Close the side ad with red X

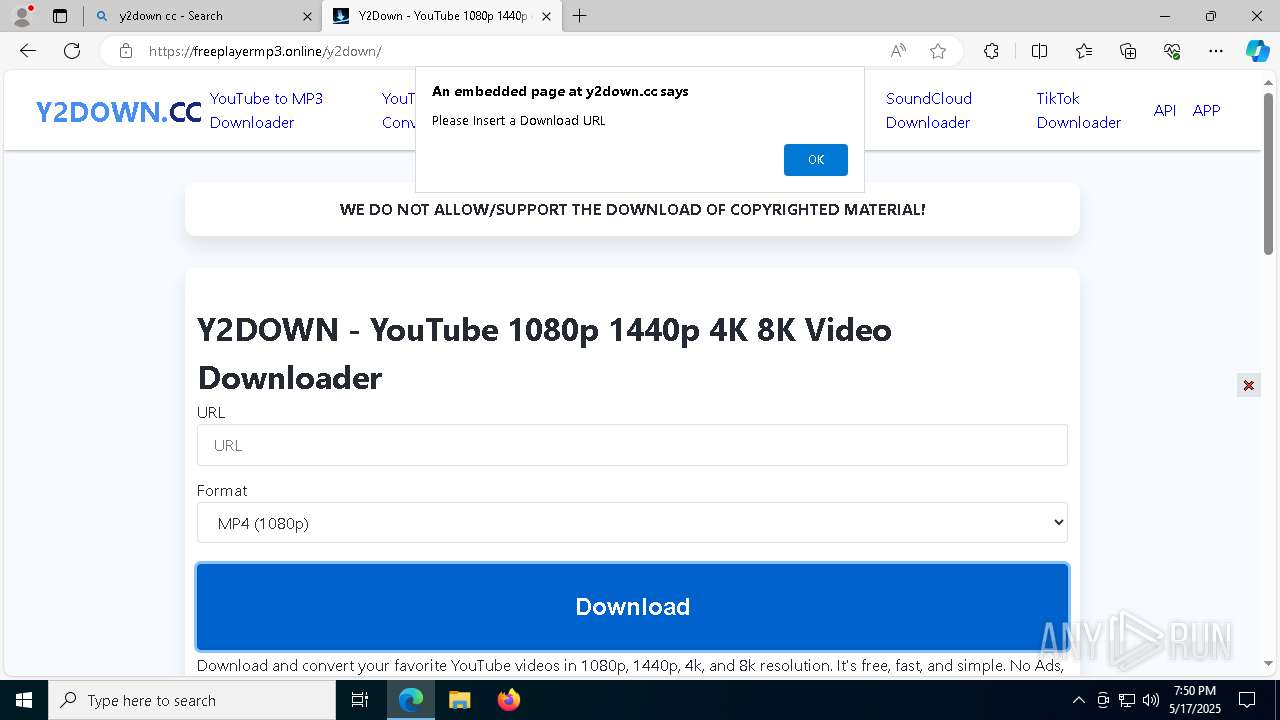[1248, 385]
